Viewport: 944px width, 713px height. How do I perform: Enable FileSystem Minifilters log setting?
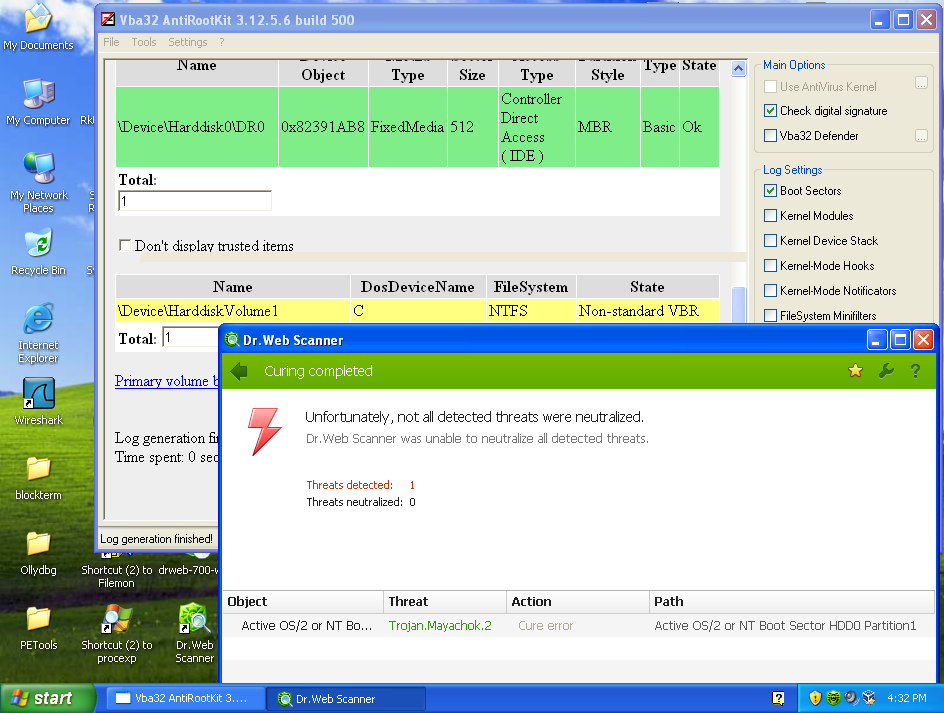(770, 316)
